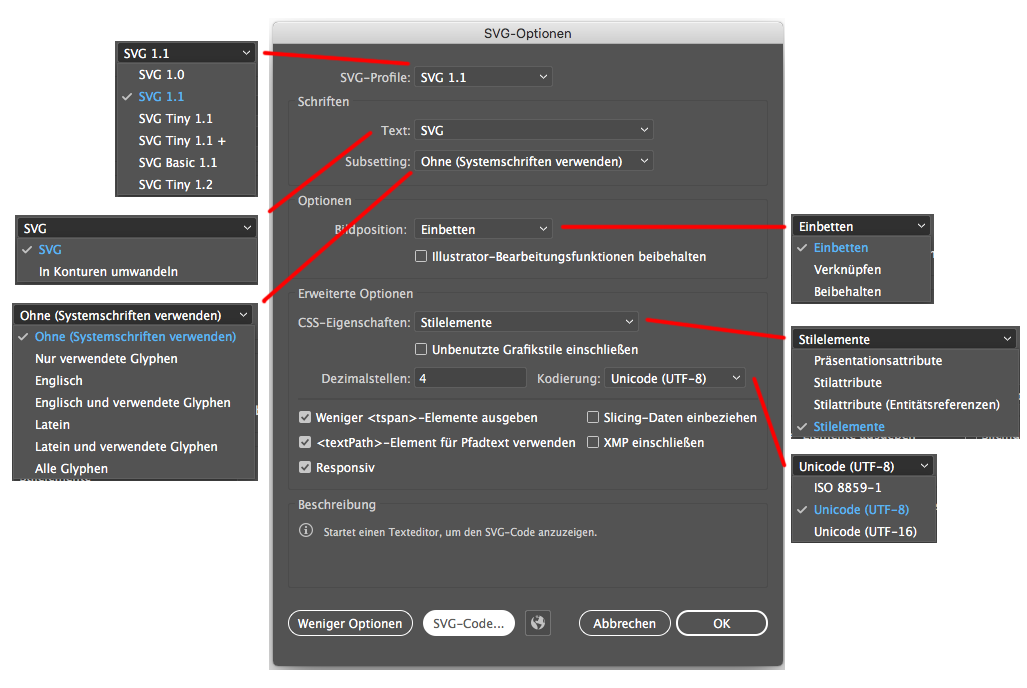
Task: Open the Text dropdown under Schriften
Action: click(534, 130)
